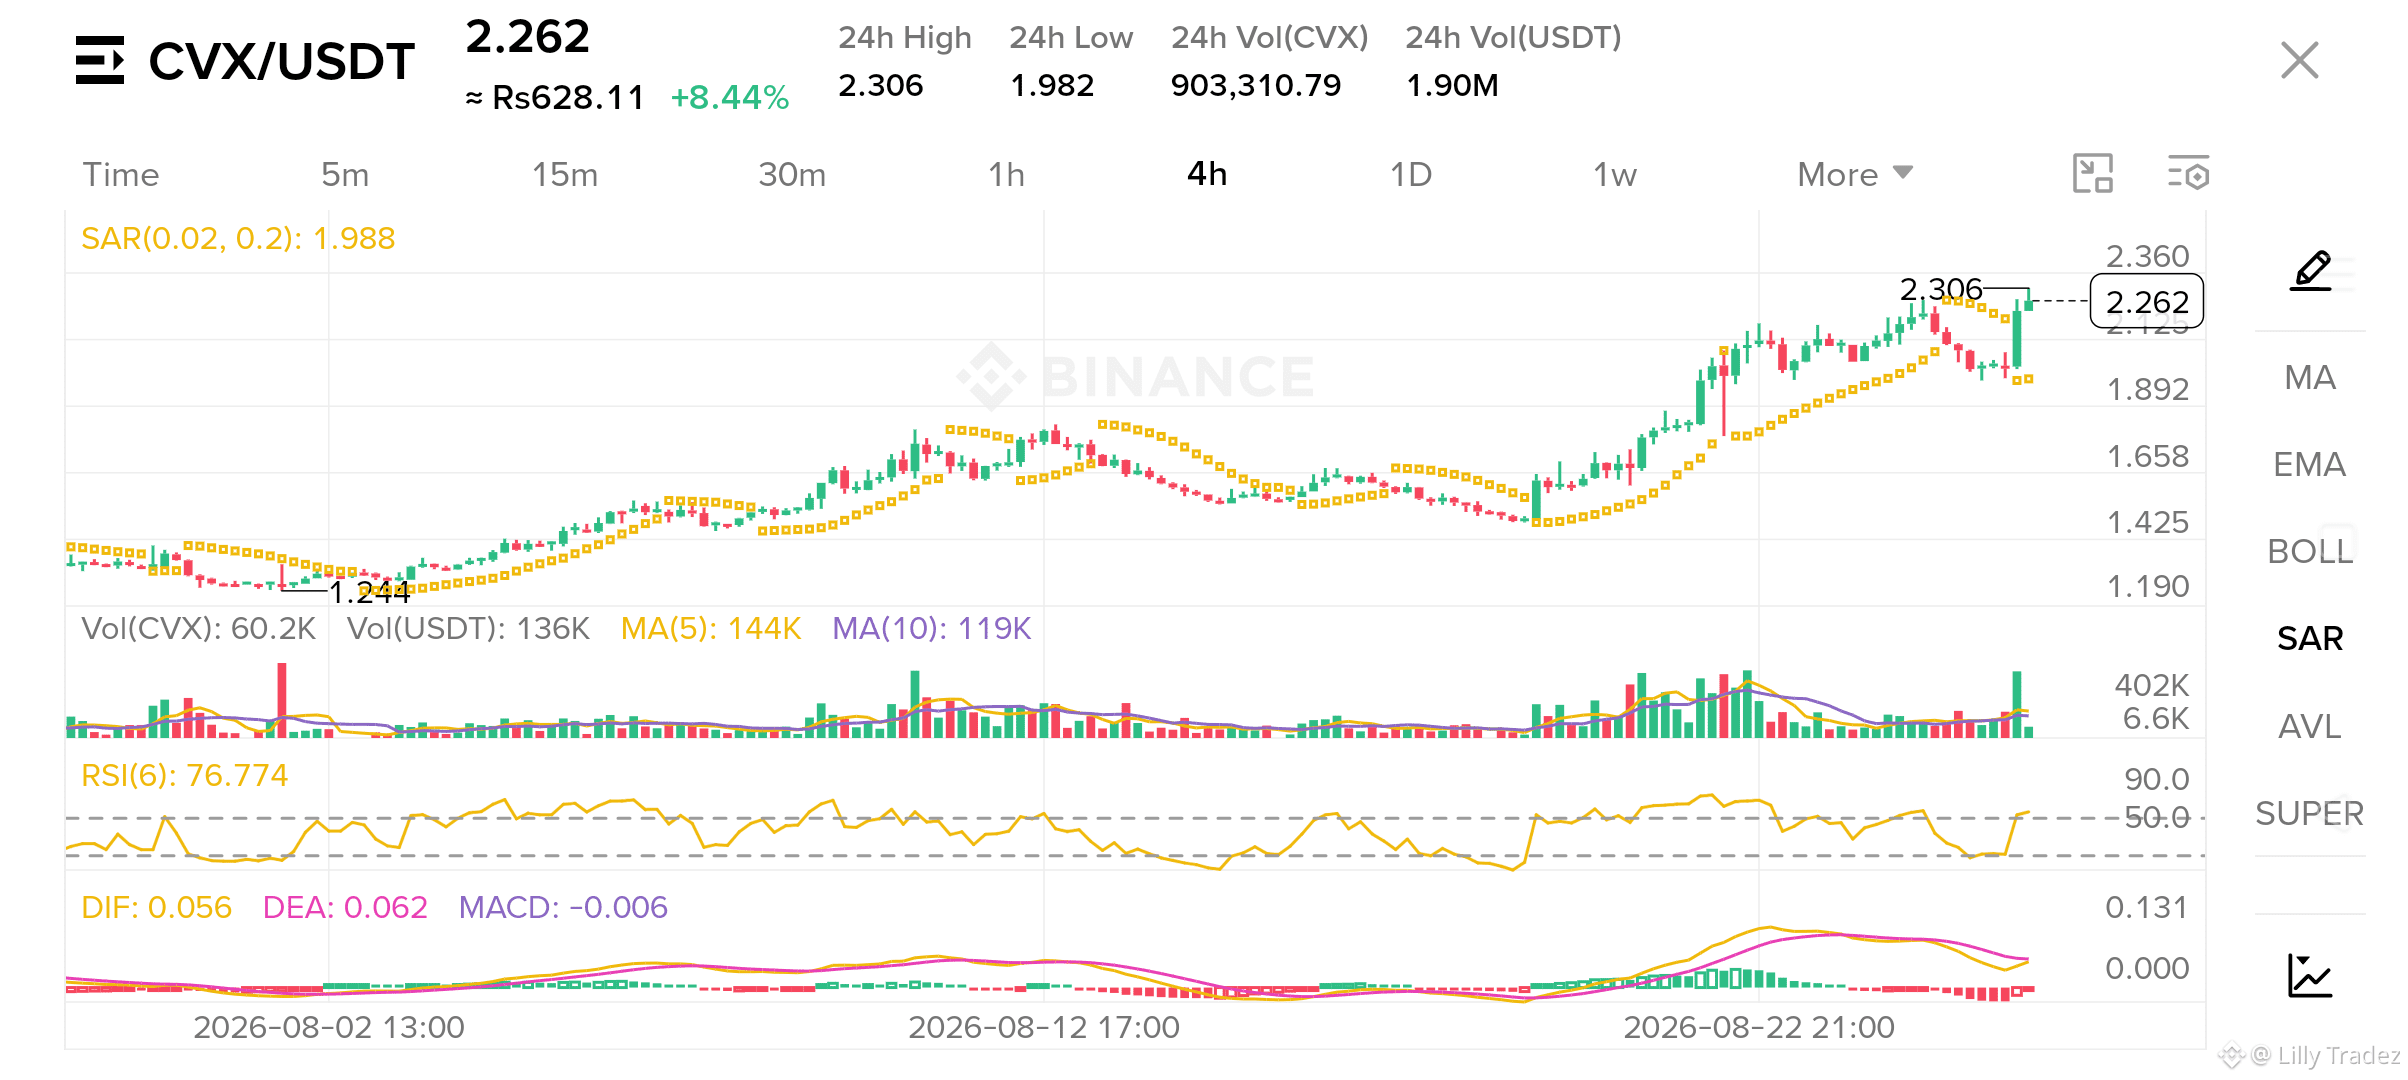2408x1080 pixels.
Task: Open the trading pair list menu icon
Action: [x=100, y=60]
